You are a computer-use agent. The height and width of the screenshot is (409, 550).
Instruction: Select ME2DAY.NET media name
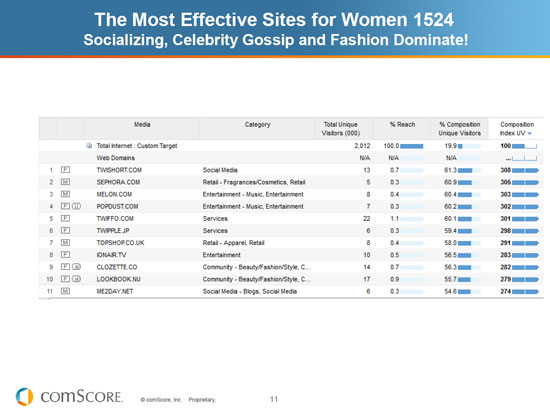pyautogui.click(x=115, y=291)
